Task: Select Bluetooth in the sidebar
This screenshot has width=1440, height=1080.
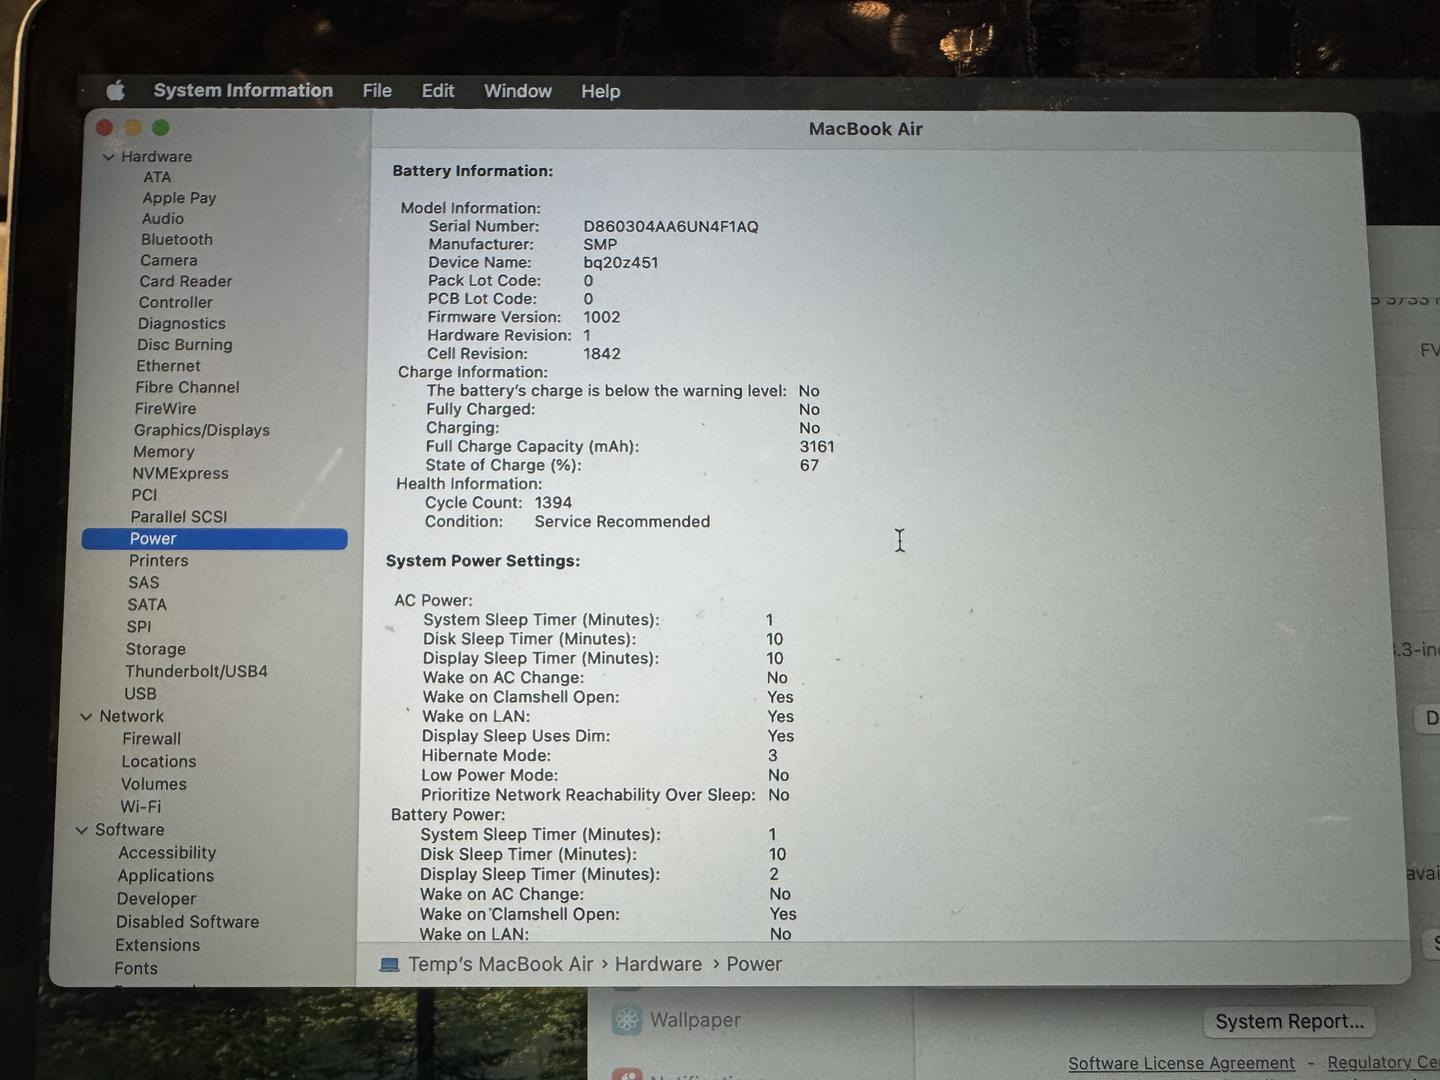Action: click(177, 240)
